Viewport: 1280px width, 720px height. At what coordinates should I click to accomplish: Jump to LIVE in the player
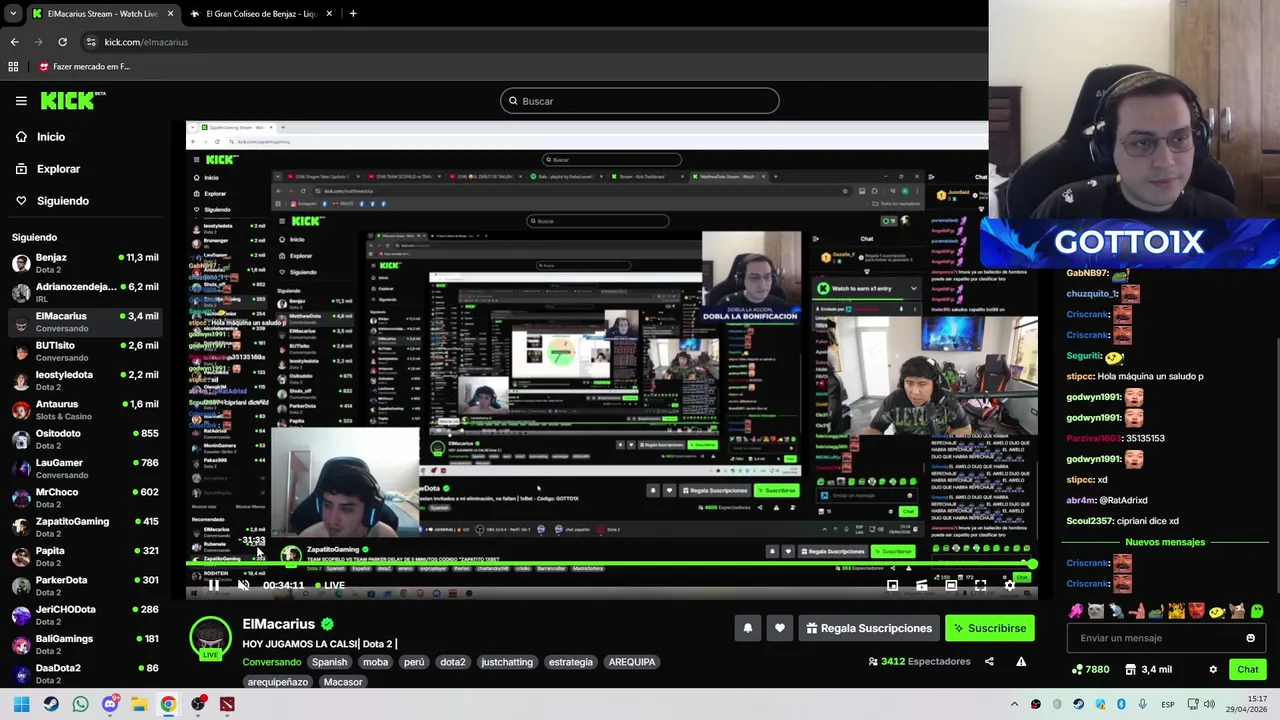(x=330, y=585)
